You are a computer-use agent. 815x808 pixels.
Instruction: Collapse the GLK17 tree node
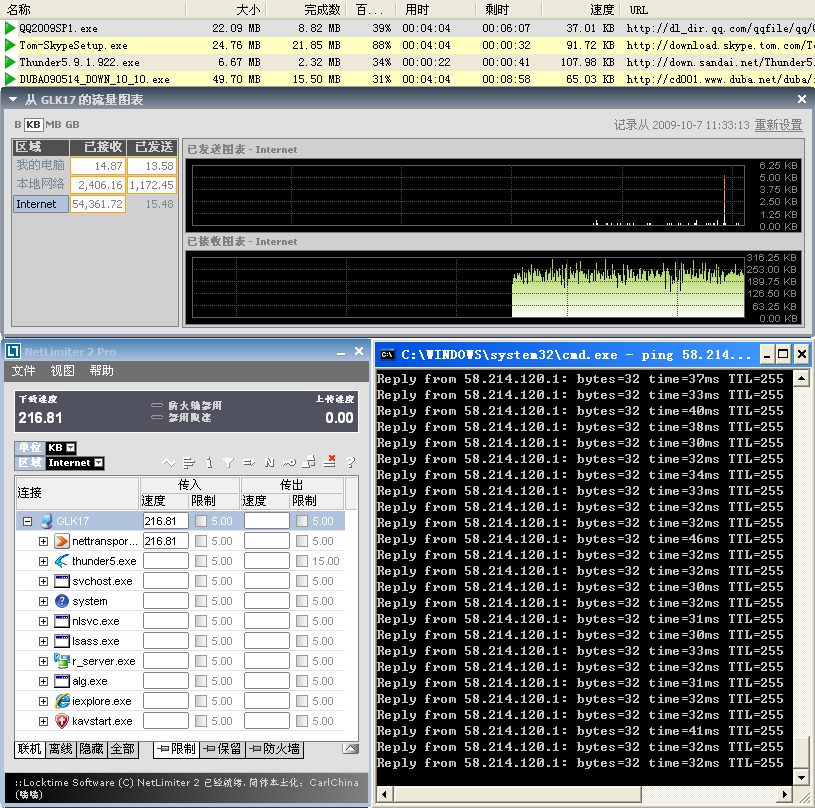point(28,521)
